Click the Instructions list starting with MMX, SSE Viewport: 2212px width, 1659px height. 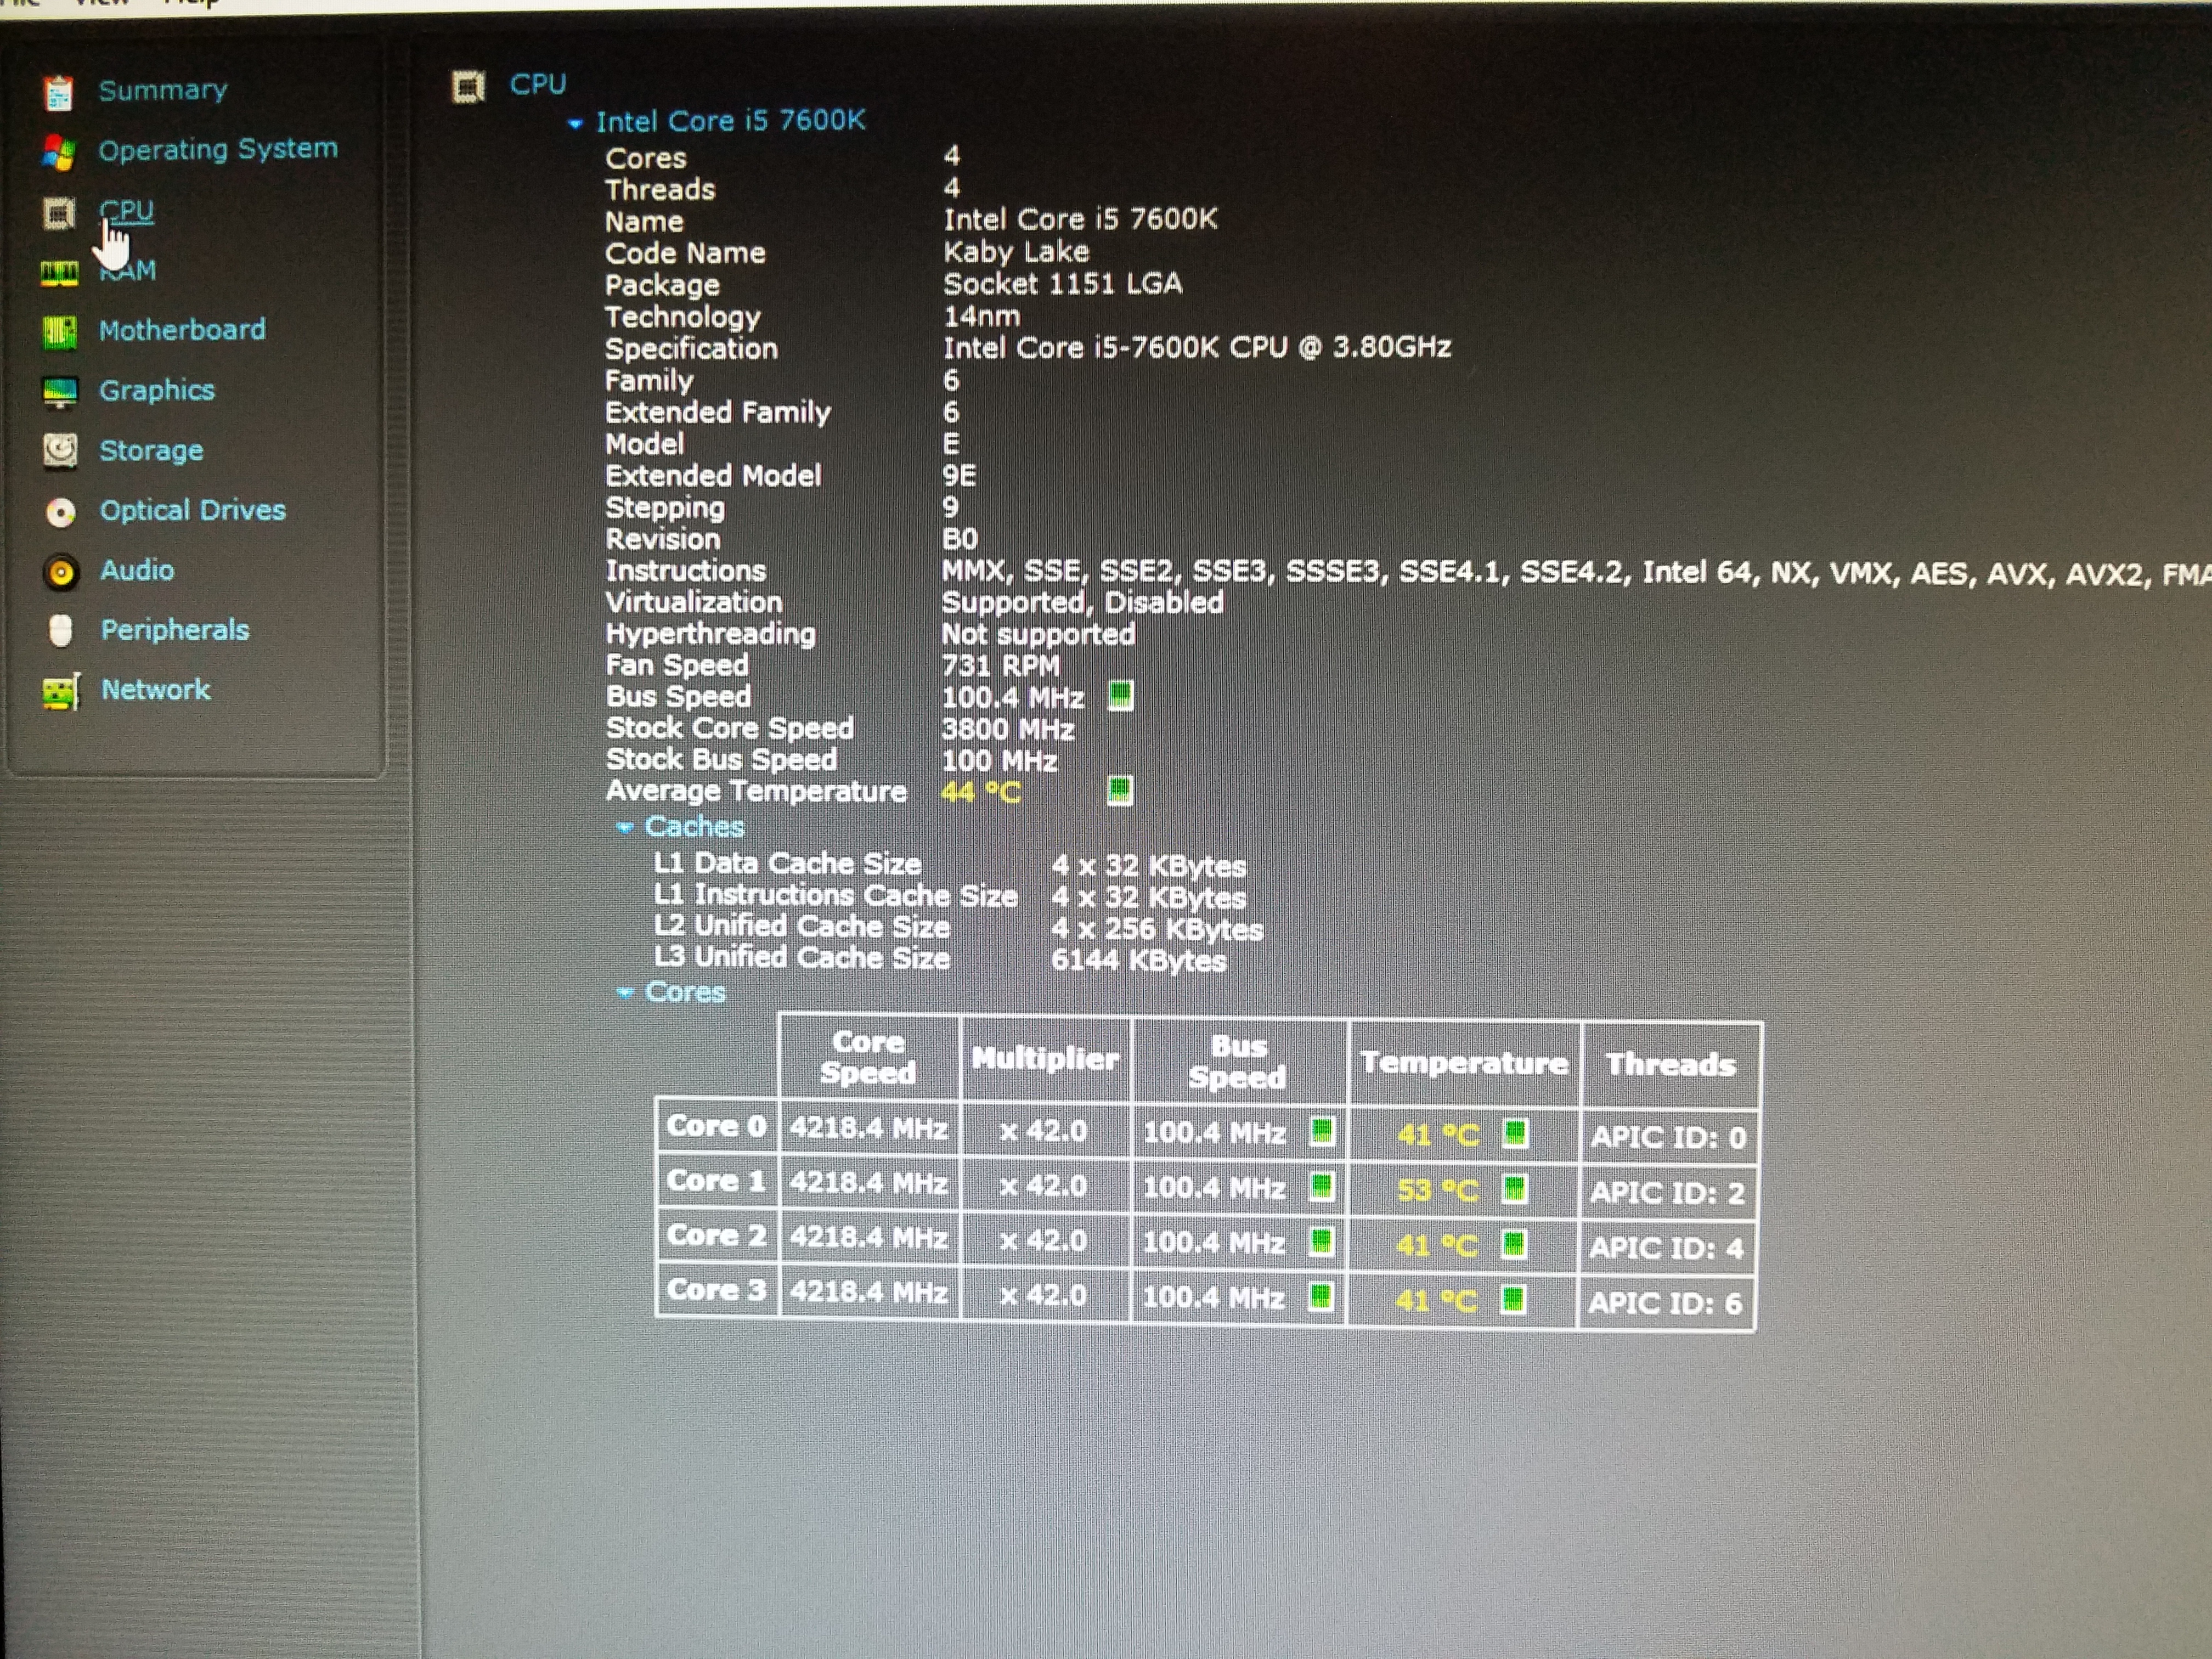(1576, 573)
